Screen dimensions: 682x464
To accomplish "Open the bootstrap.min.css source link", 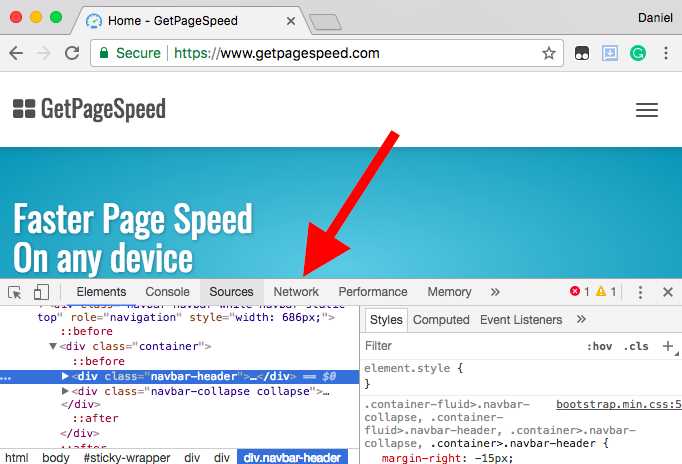I will (x=619, y=404).
